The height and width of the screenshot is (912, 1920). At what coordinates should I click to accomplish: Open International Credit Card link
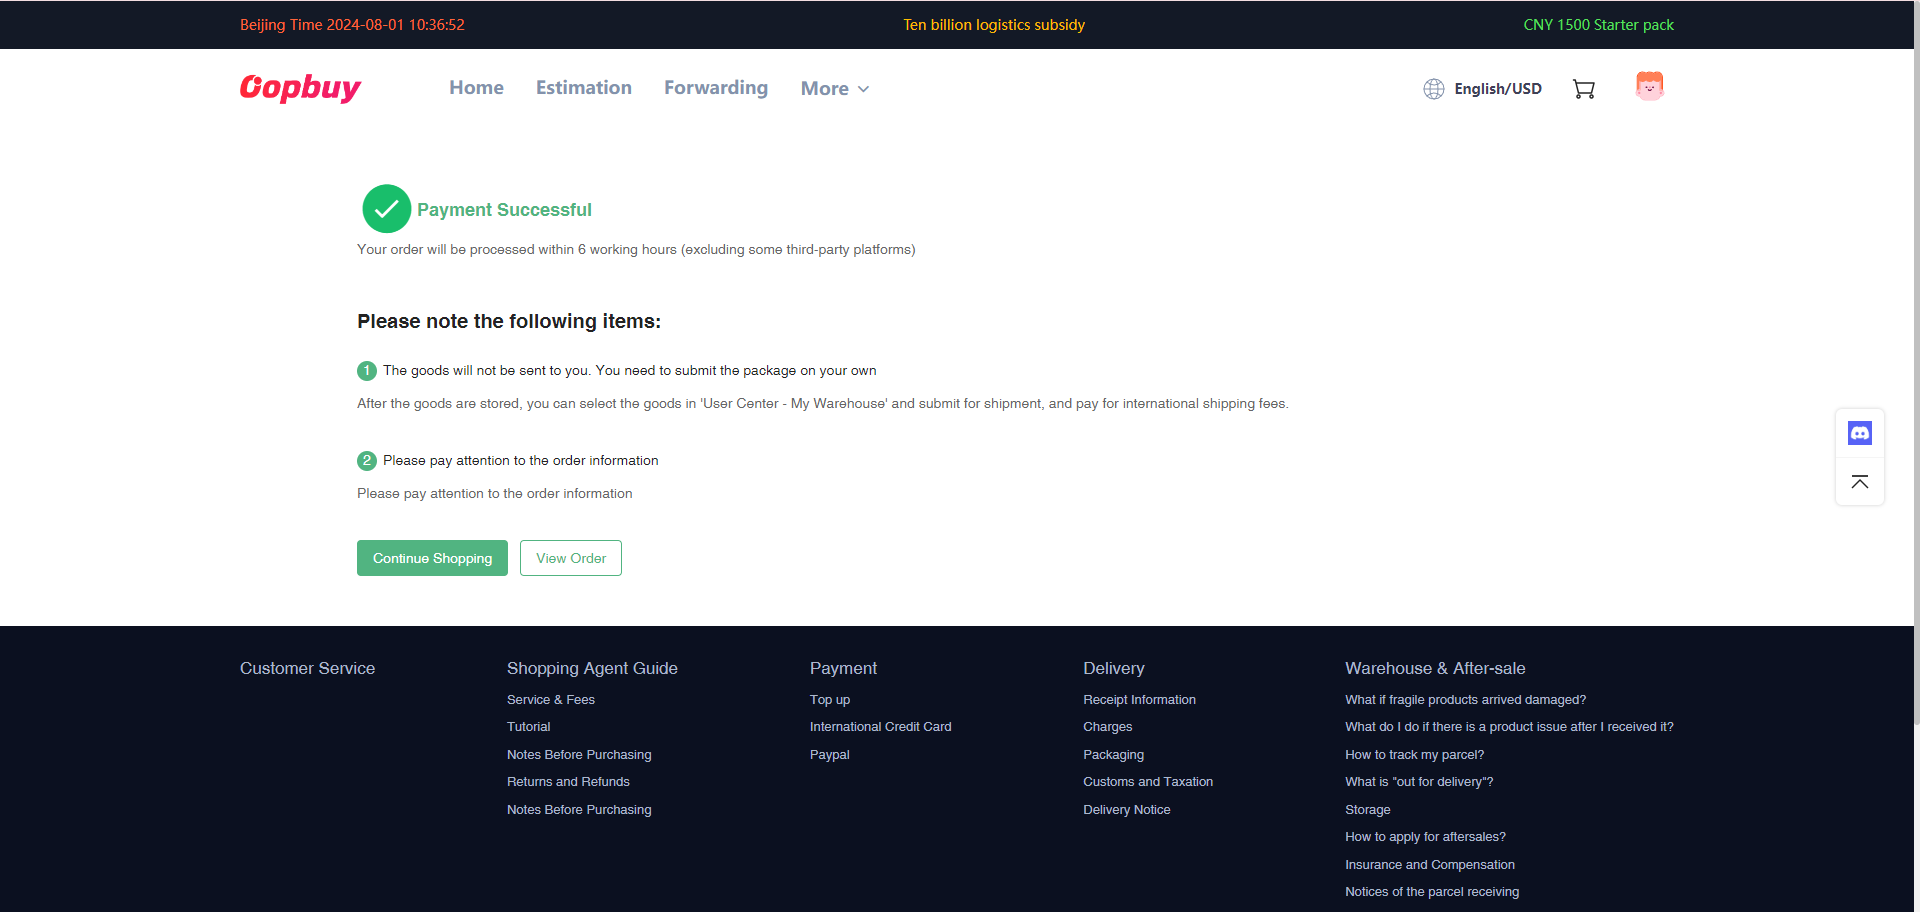pyautogui.click(x=881, y=727)
